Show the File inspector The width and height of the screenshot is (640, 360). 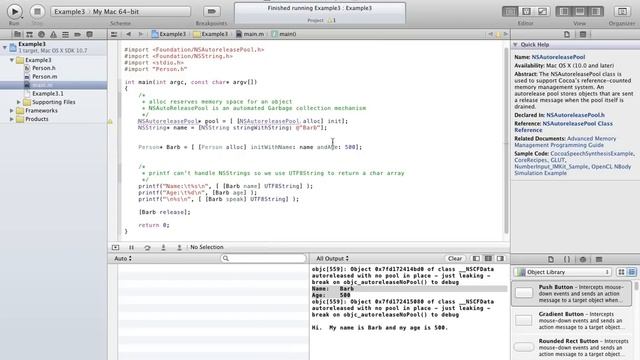pos(567,34)
